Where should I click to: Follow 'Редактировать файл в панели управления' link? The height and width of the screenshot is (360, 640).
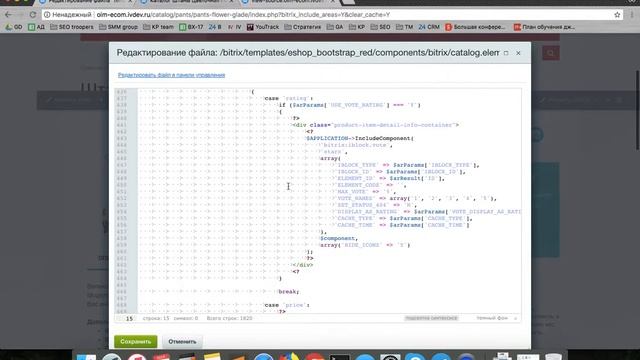[x=171, y=75]
